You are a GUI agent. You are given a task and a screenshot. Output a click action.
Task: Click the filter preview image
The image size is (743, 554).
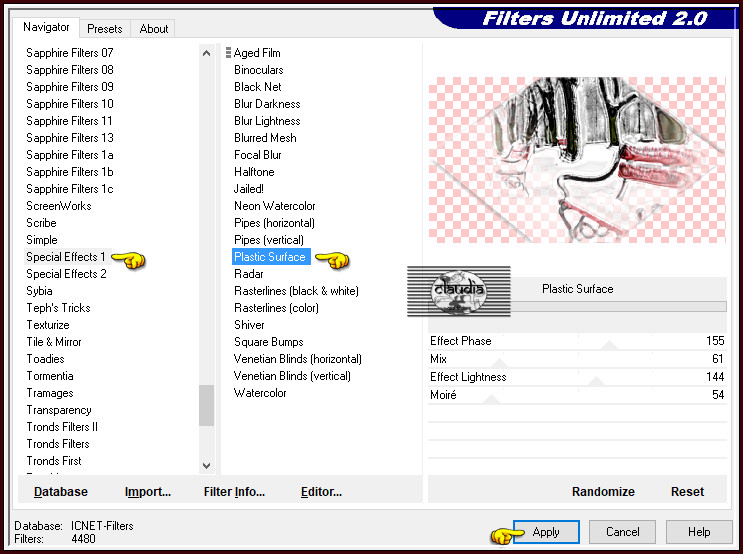click(x=577, y=160)
